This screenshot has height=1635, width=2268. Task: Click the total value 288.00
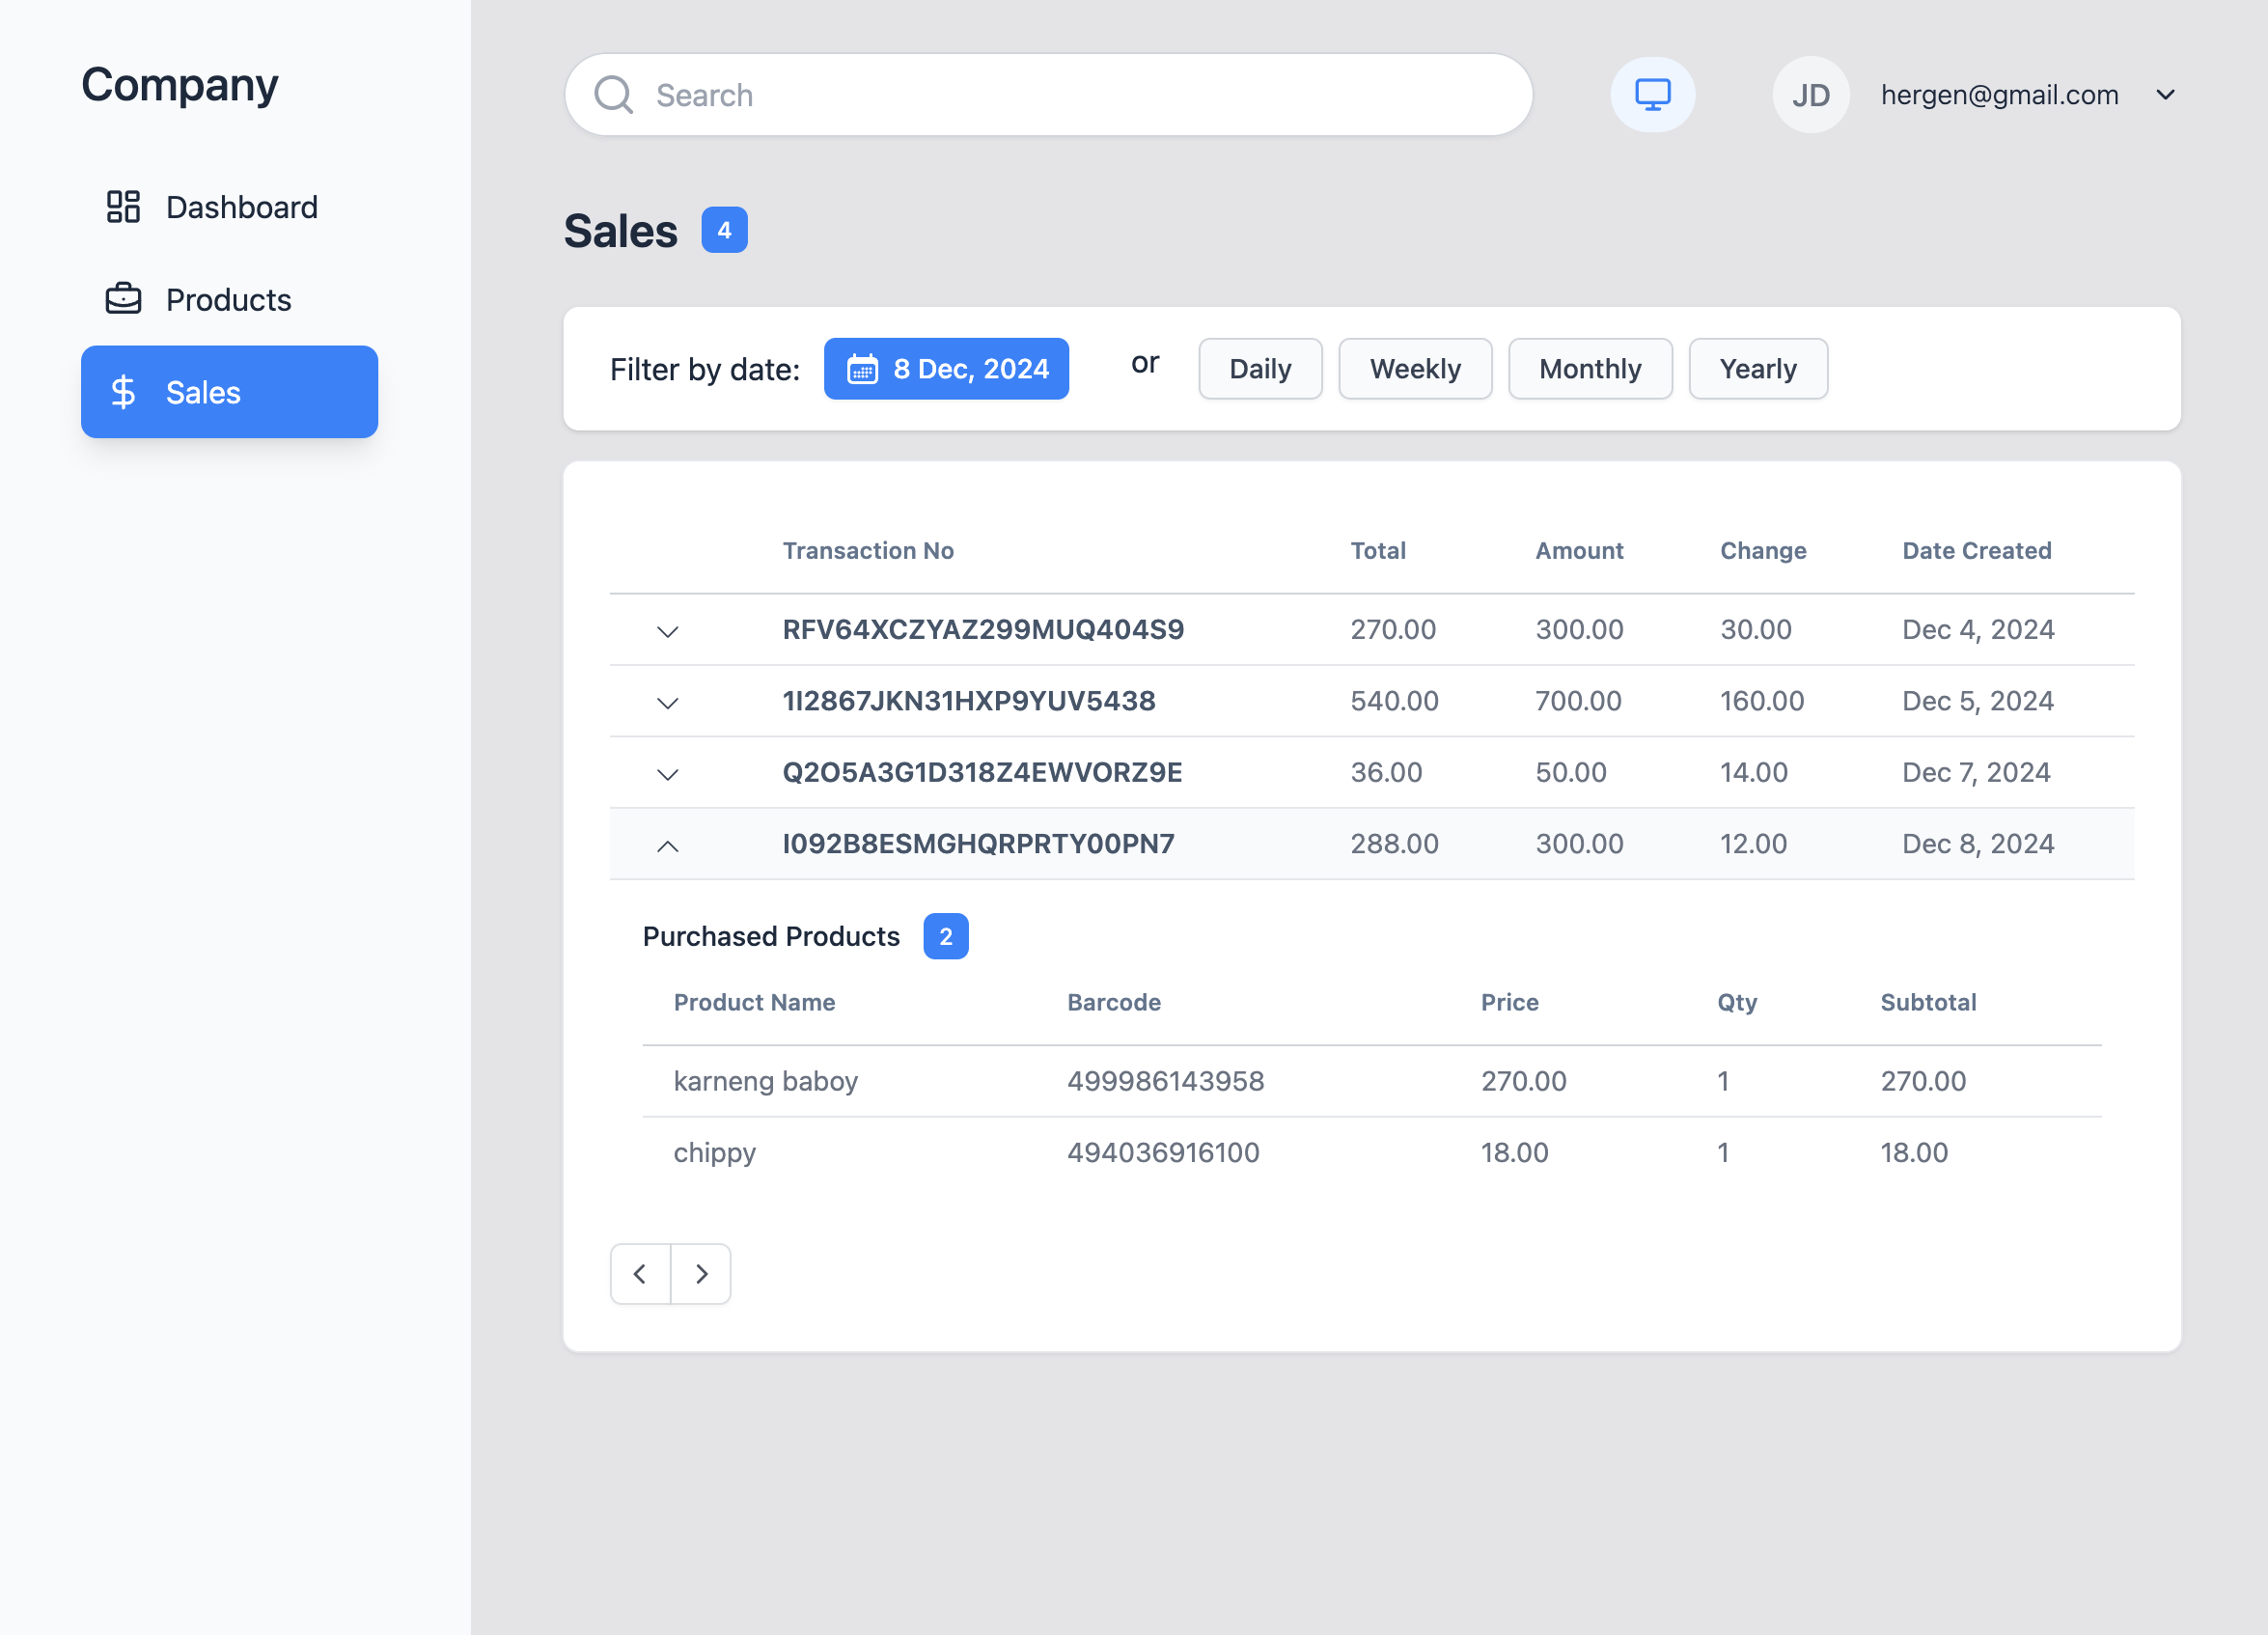pyautogui.click(x=1394, y=844)
